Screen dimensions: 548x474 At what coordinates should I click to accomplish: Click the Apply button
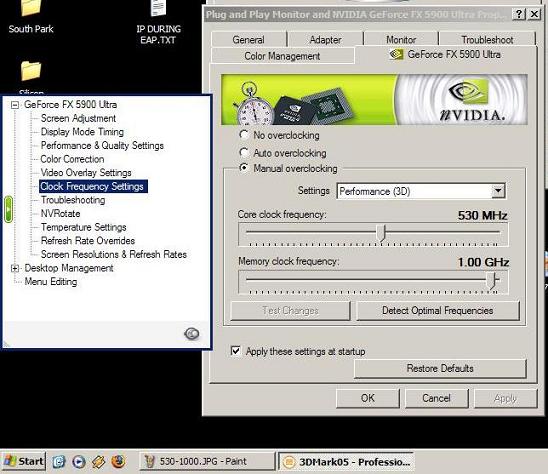[x=505, y=398]
